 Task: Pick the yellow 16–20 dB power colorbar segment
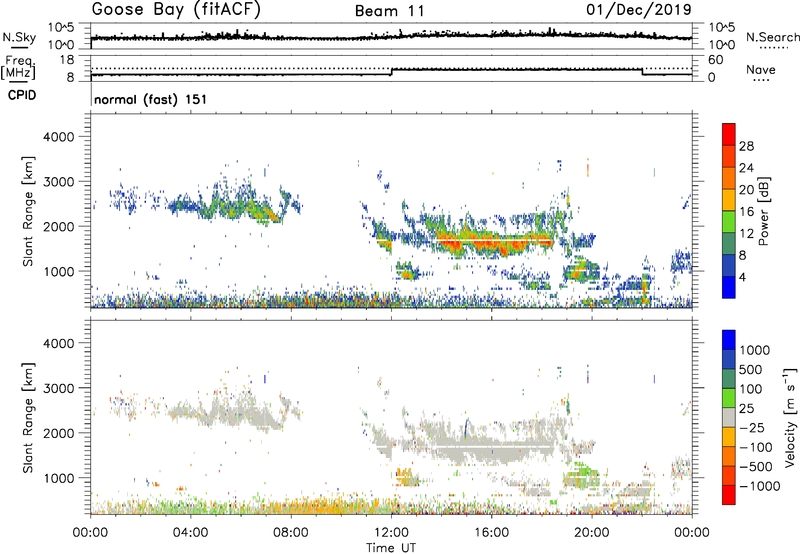tap(729, 199)
